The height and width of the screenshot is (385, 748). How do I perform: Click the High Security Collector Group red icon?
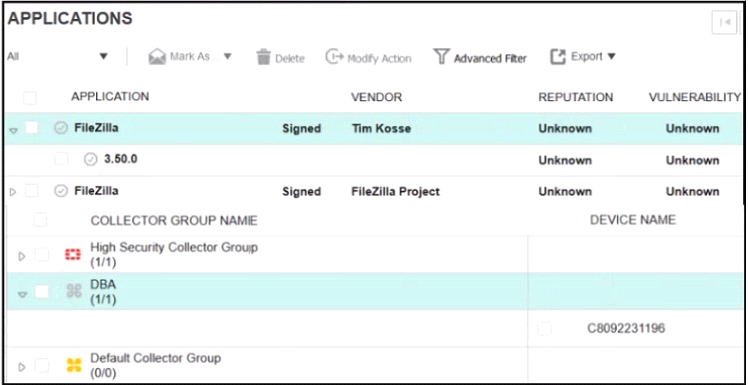[73, 256]
